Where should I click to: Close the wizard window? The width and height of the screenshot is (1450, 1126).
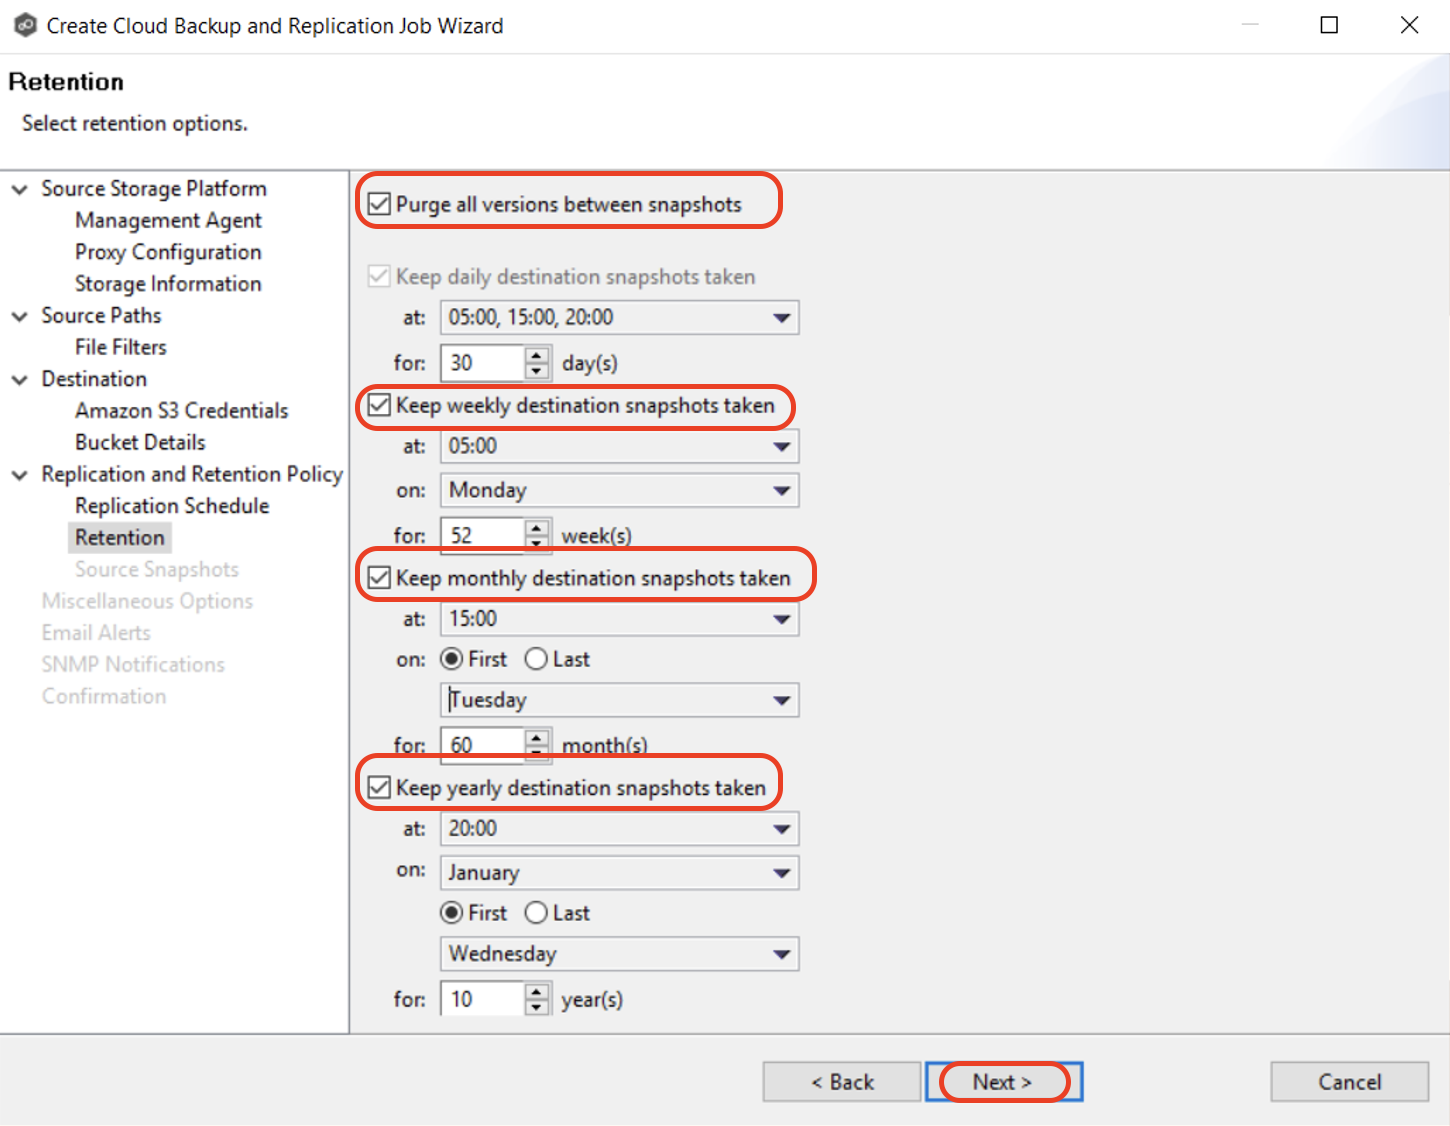click(1409, 25)
